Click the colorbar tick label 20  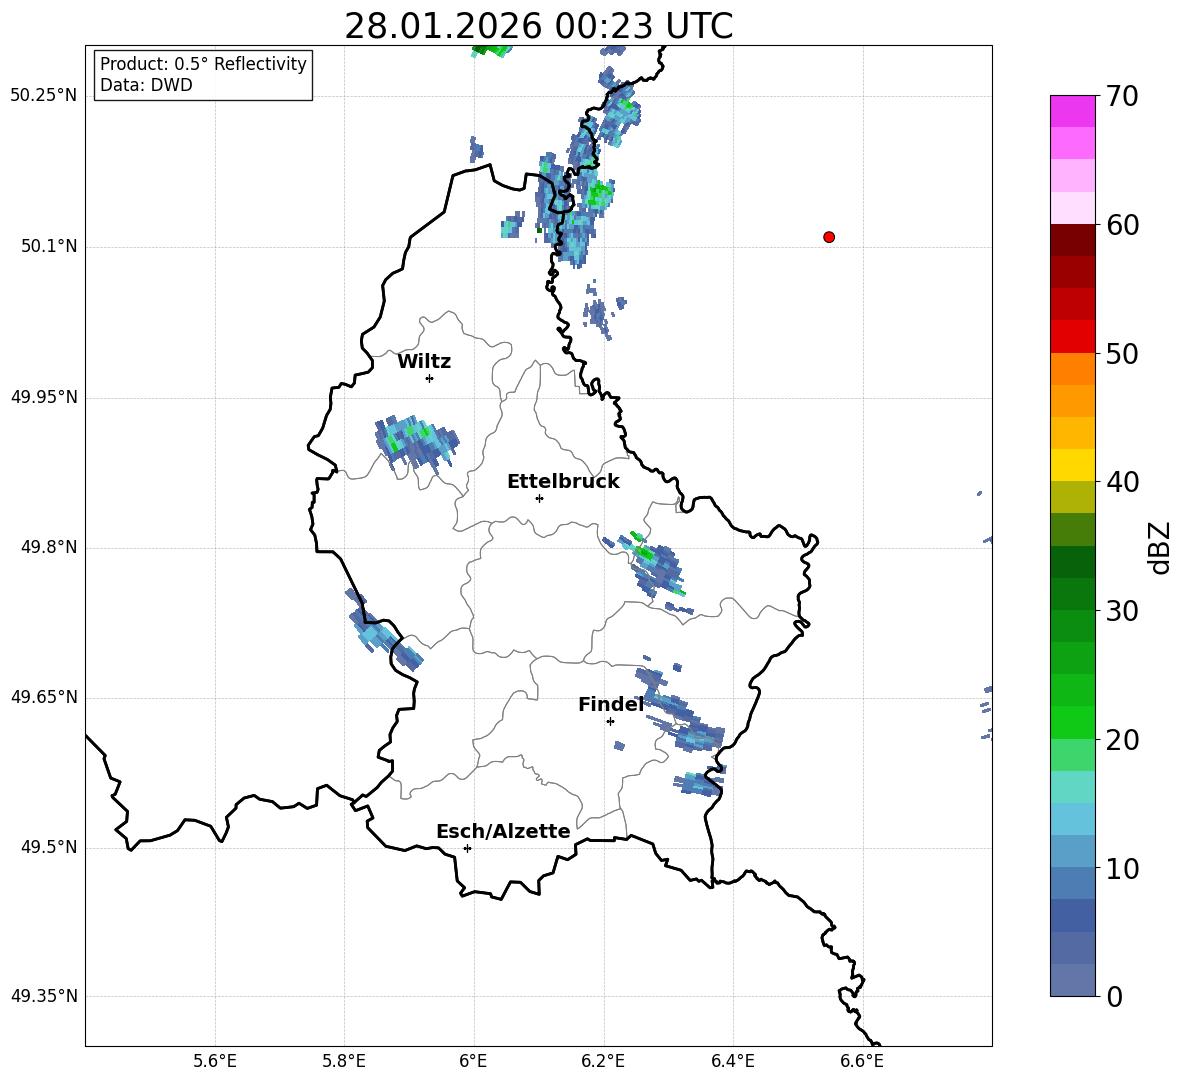pos(1121,740)
